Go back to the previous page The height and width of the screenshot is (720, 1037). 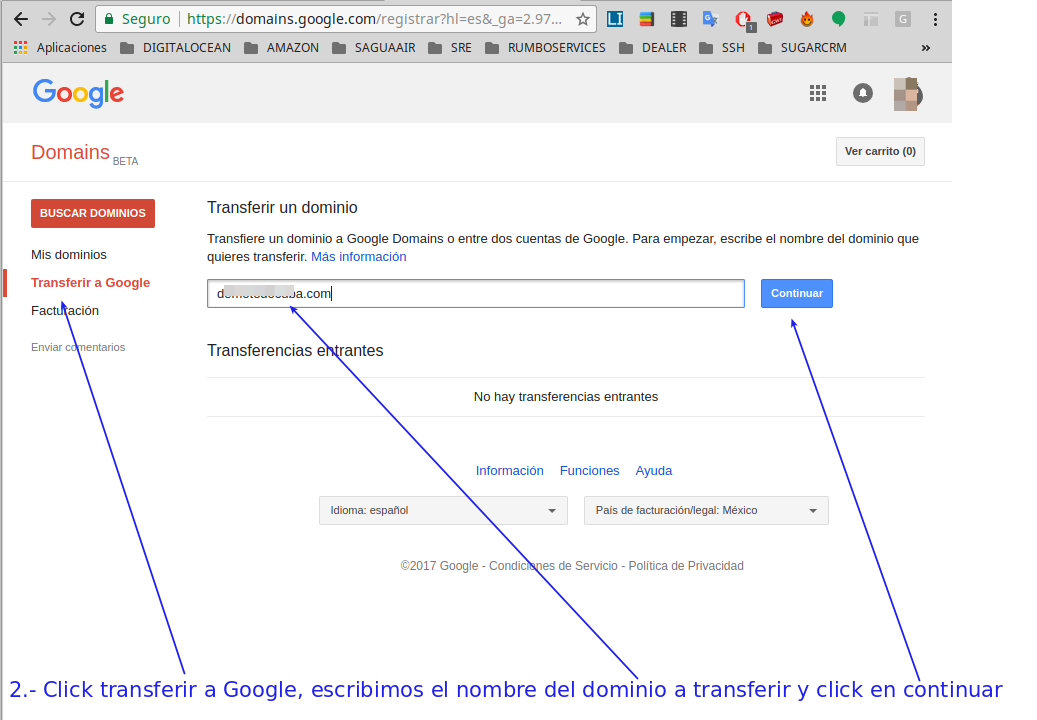(x=21, y=19)
